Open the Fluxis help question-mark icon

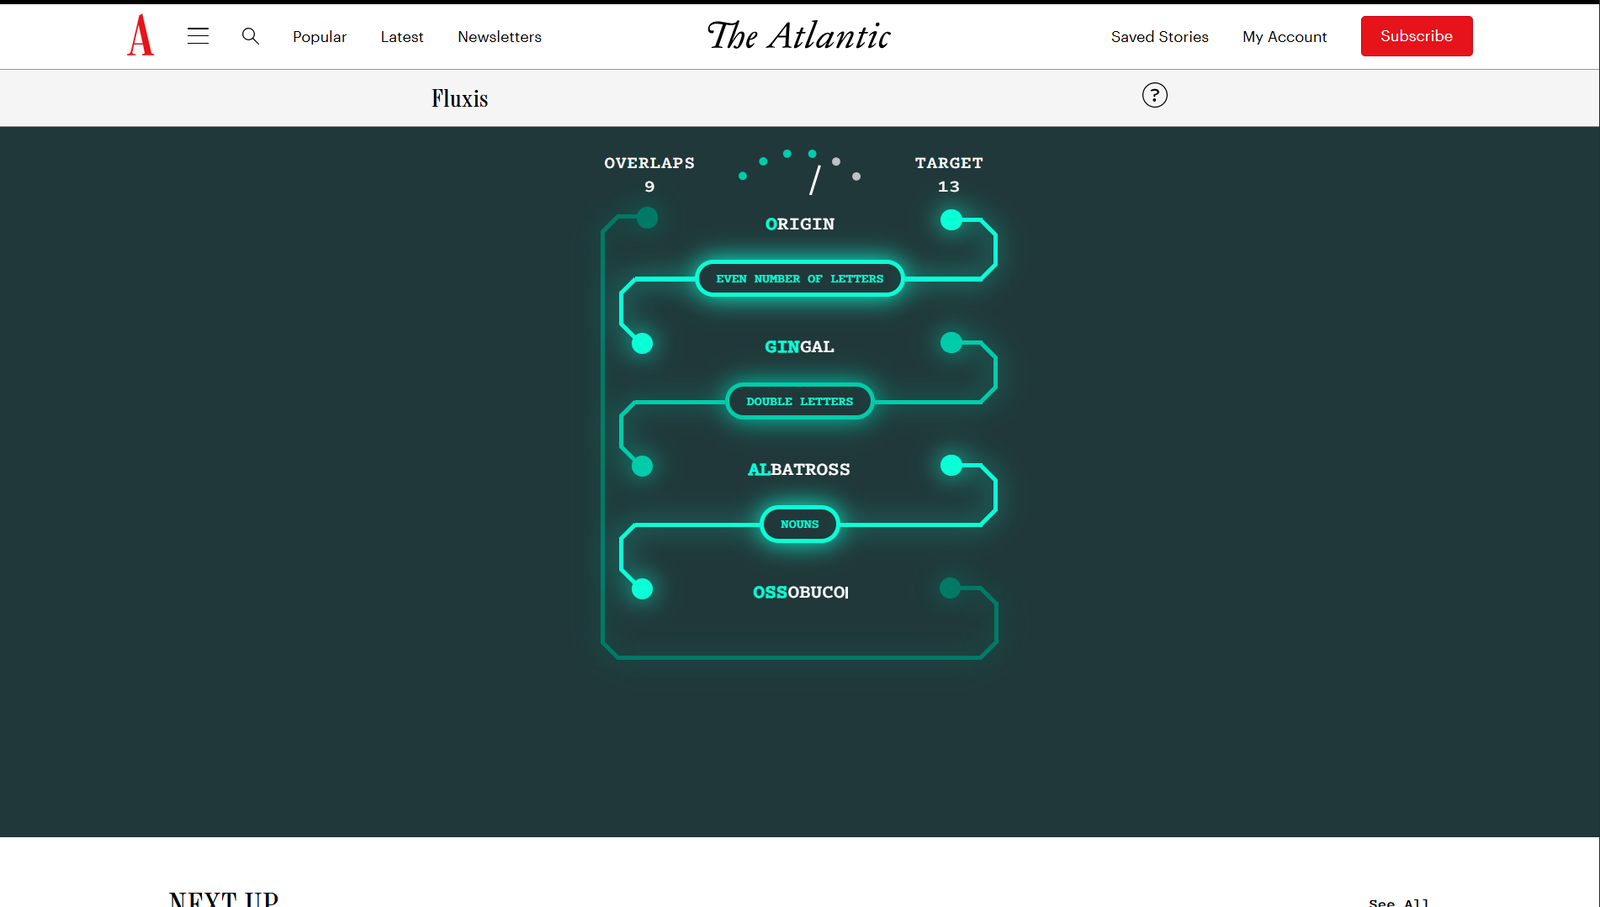(x=1154, y=95)
